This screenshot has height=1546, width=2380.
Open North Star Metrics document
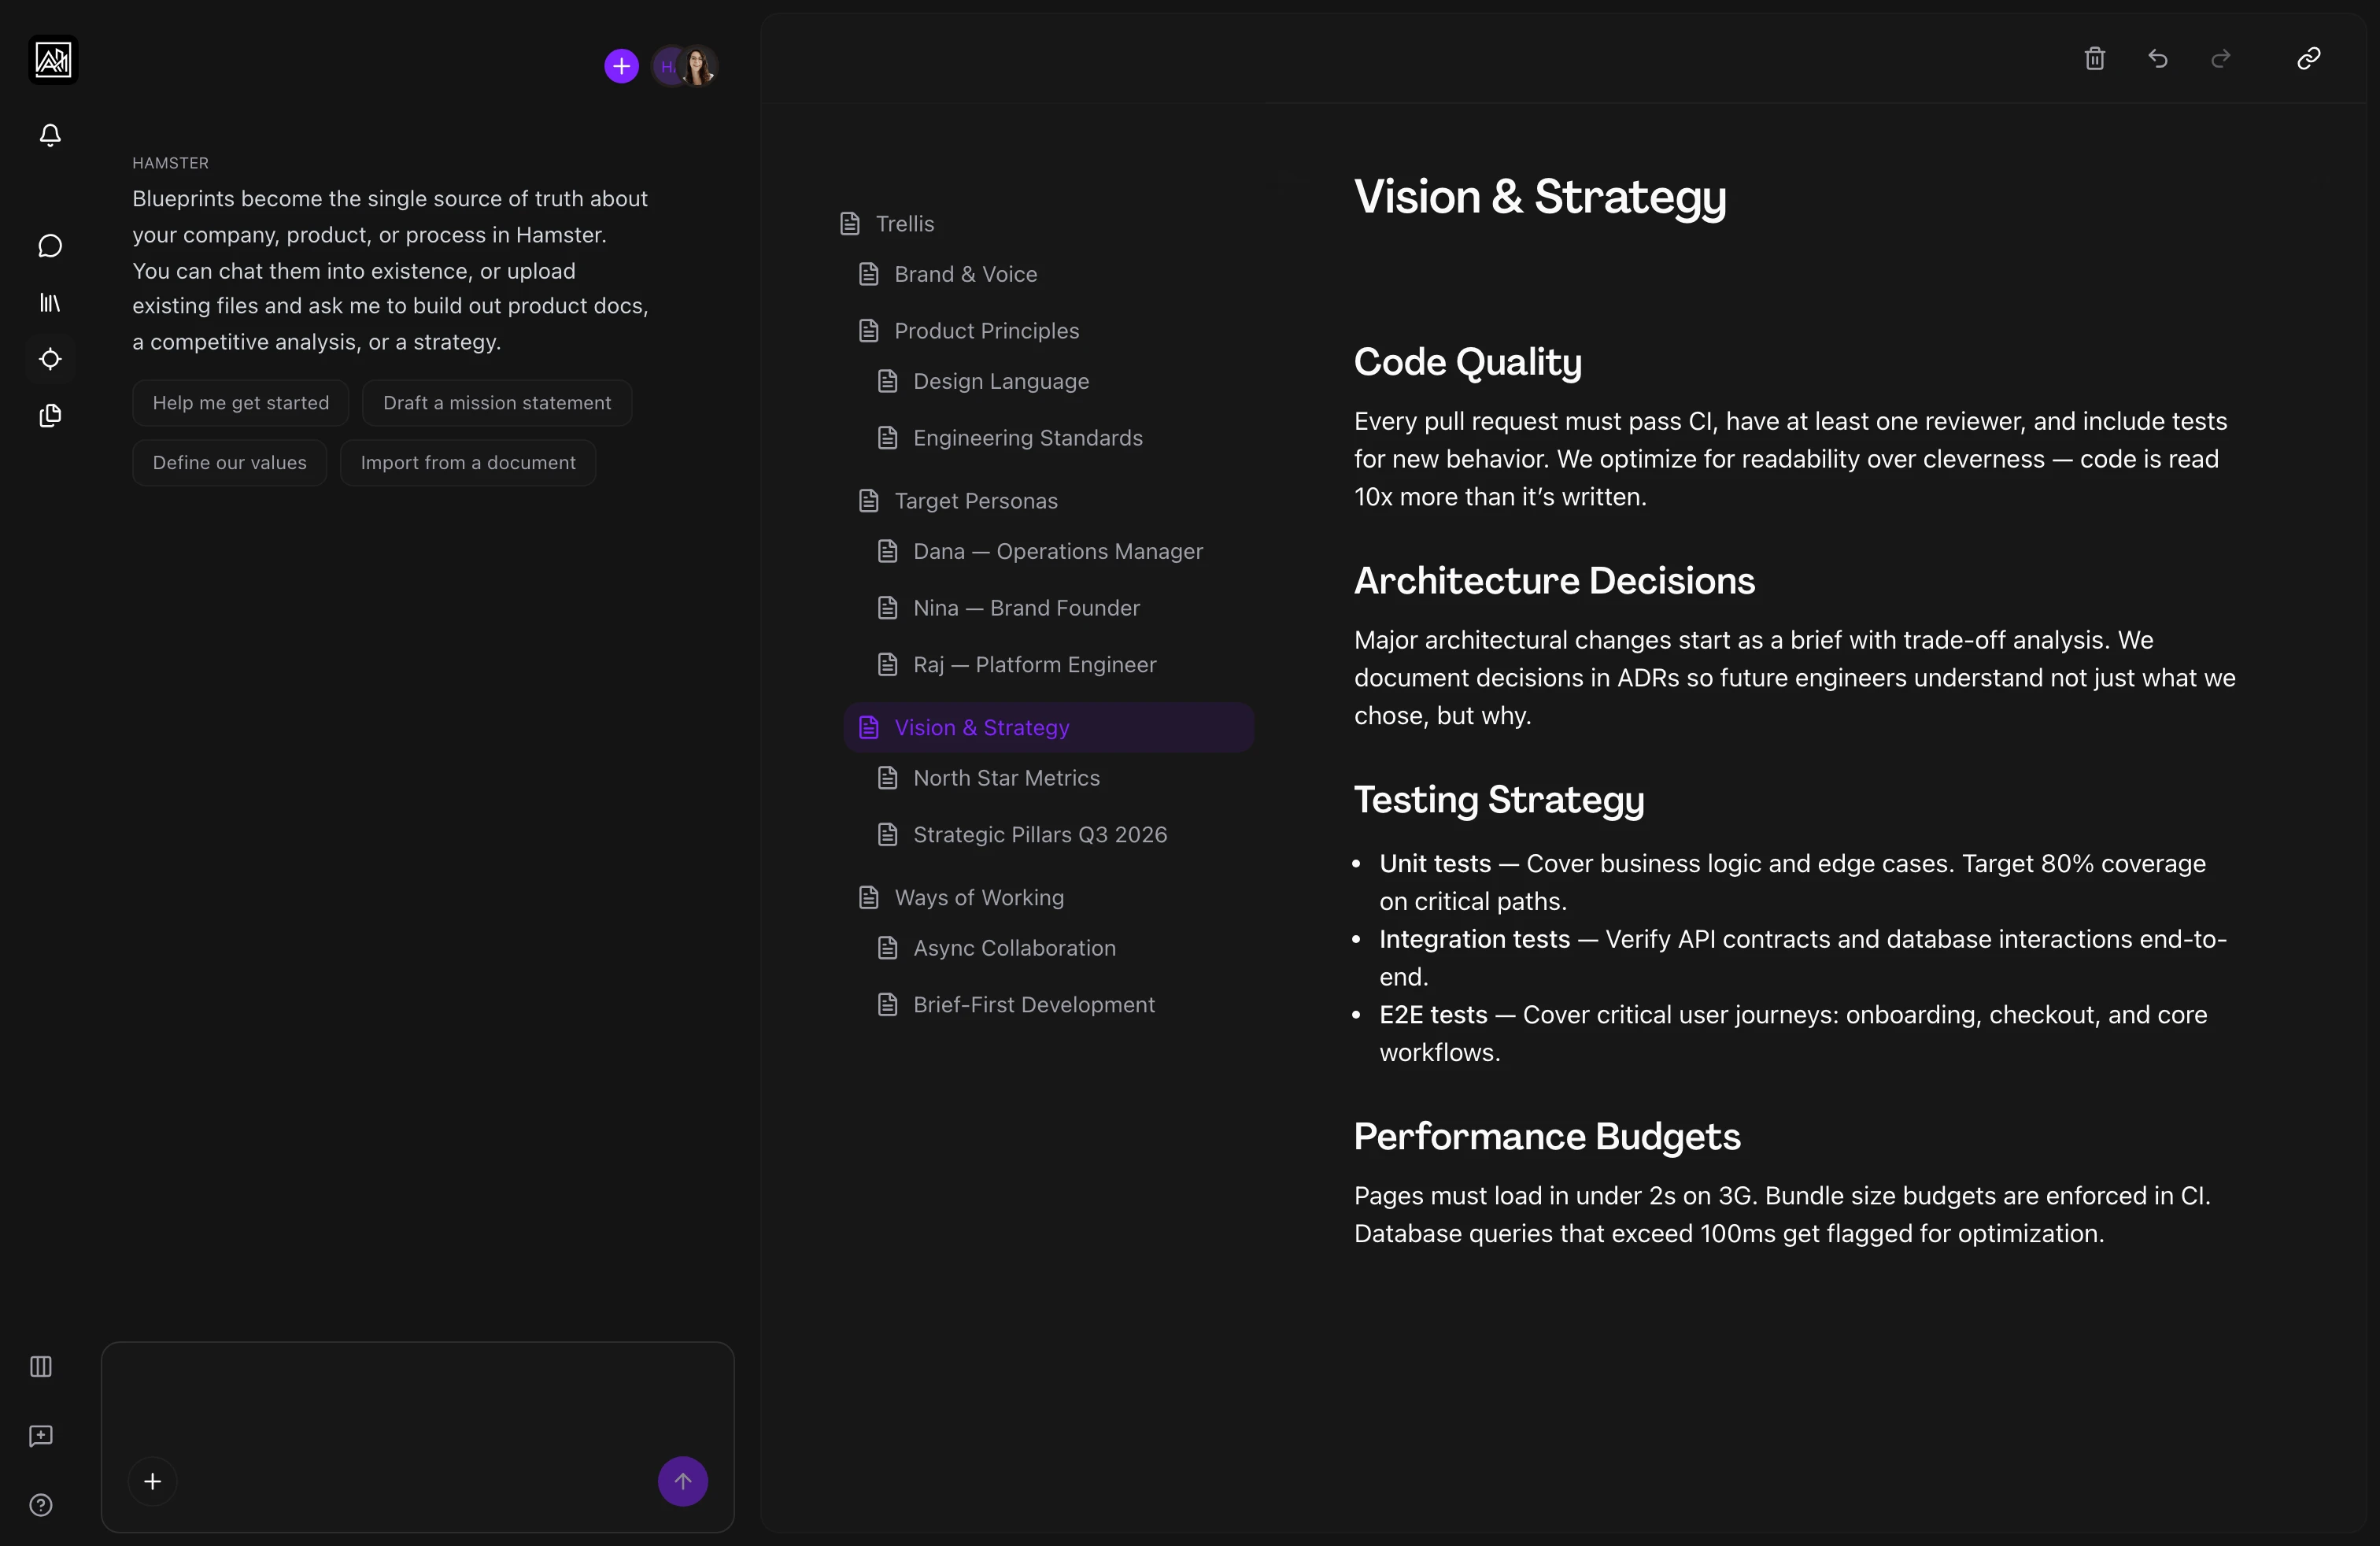pyautogui.click(x=1006, y=778)
